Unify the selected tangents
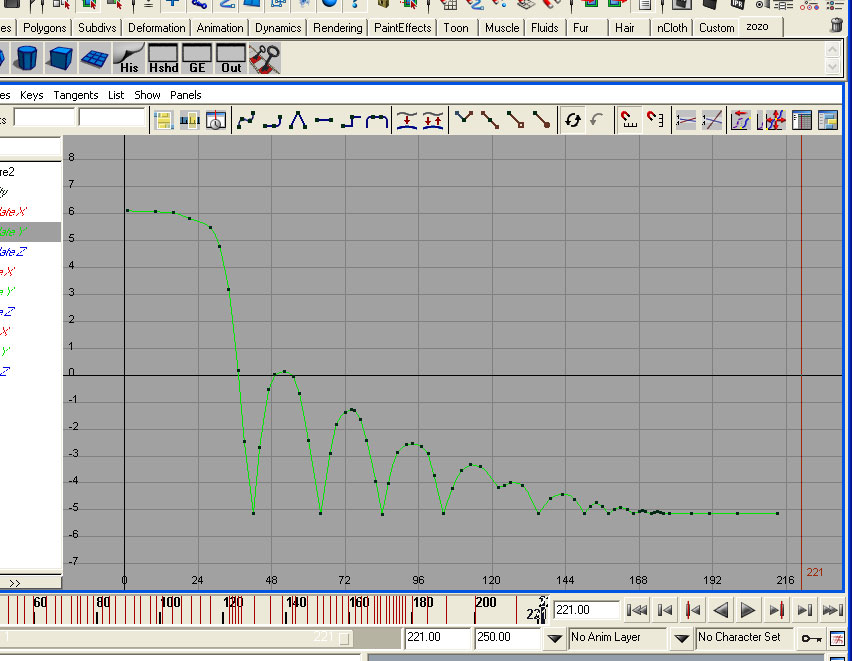This screenshot has height=661, width=852. click(490, 120)
